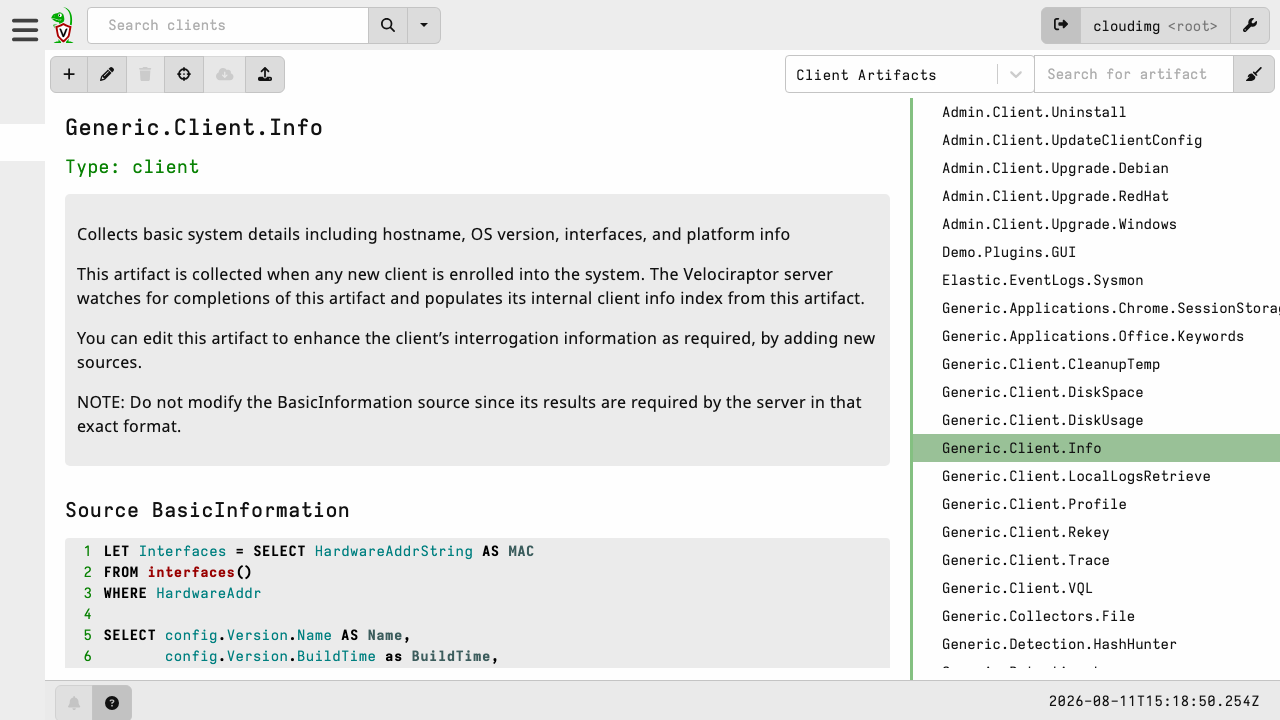The height and width of the screenshot is (720, 1280).
Task: Select Generic.Client.Trace artifact
Action: 1096,560
